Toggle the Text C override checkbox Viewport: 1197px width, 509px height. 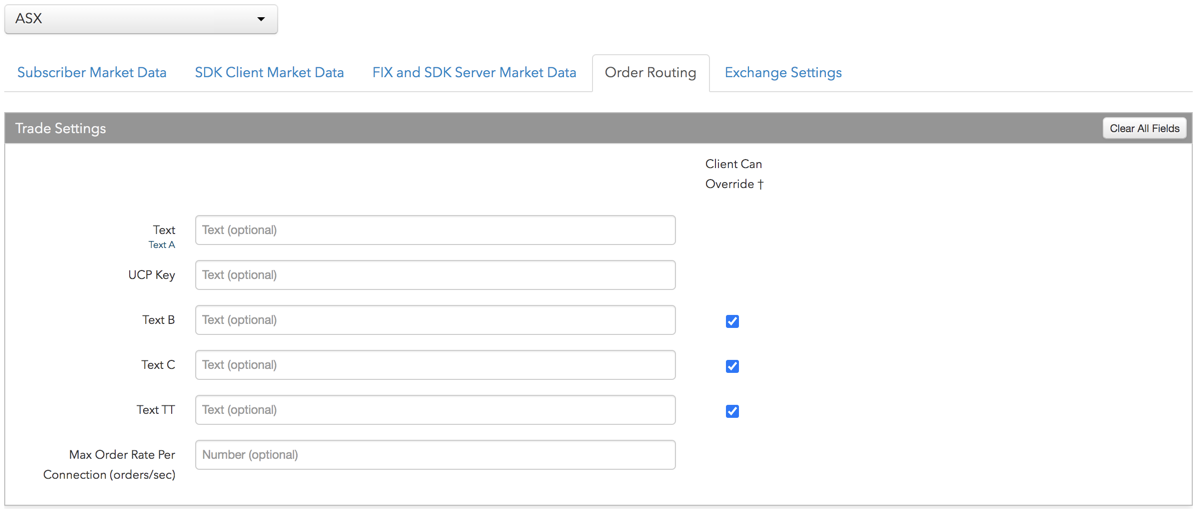click(x=732, y=366)
